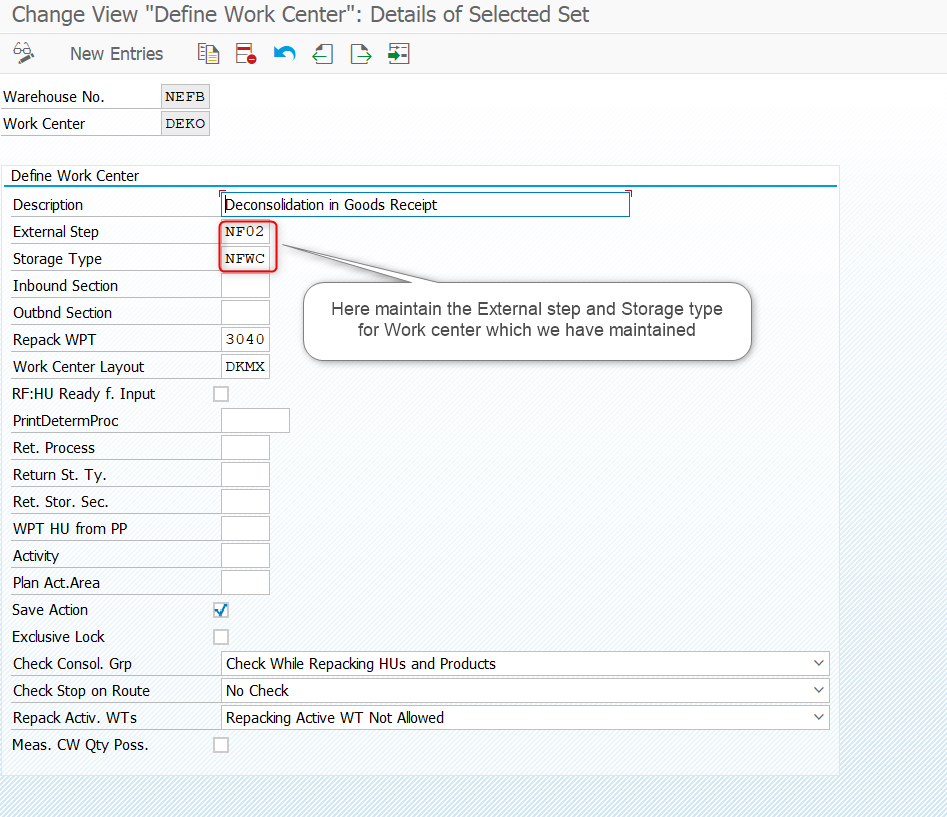Viewport: 947px width, 817px height.
Task: Click the Warehouse No. value NEFB
Action: 185,97
